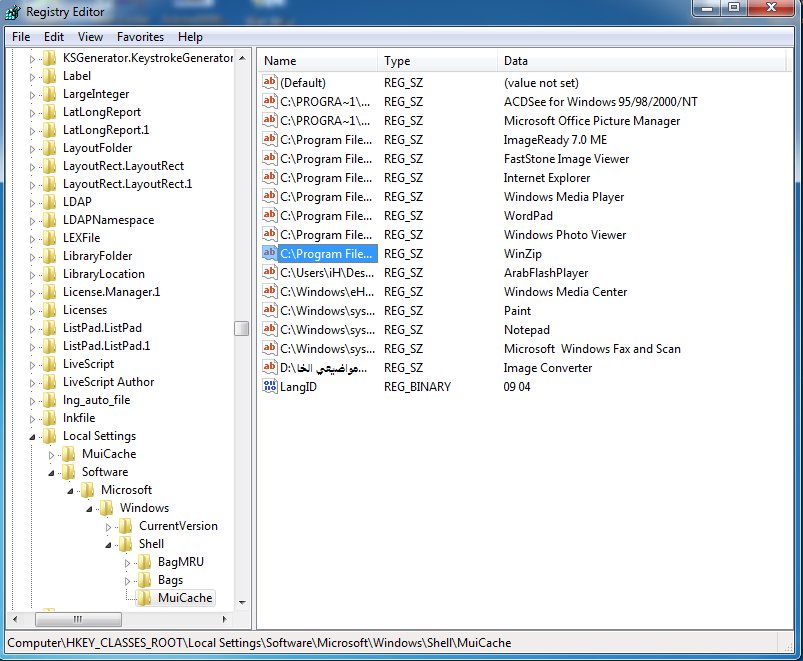Click the folder icon of the Shell key
Screen dimensions: 803x661
point(126,544)
